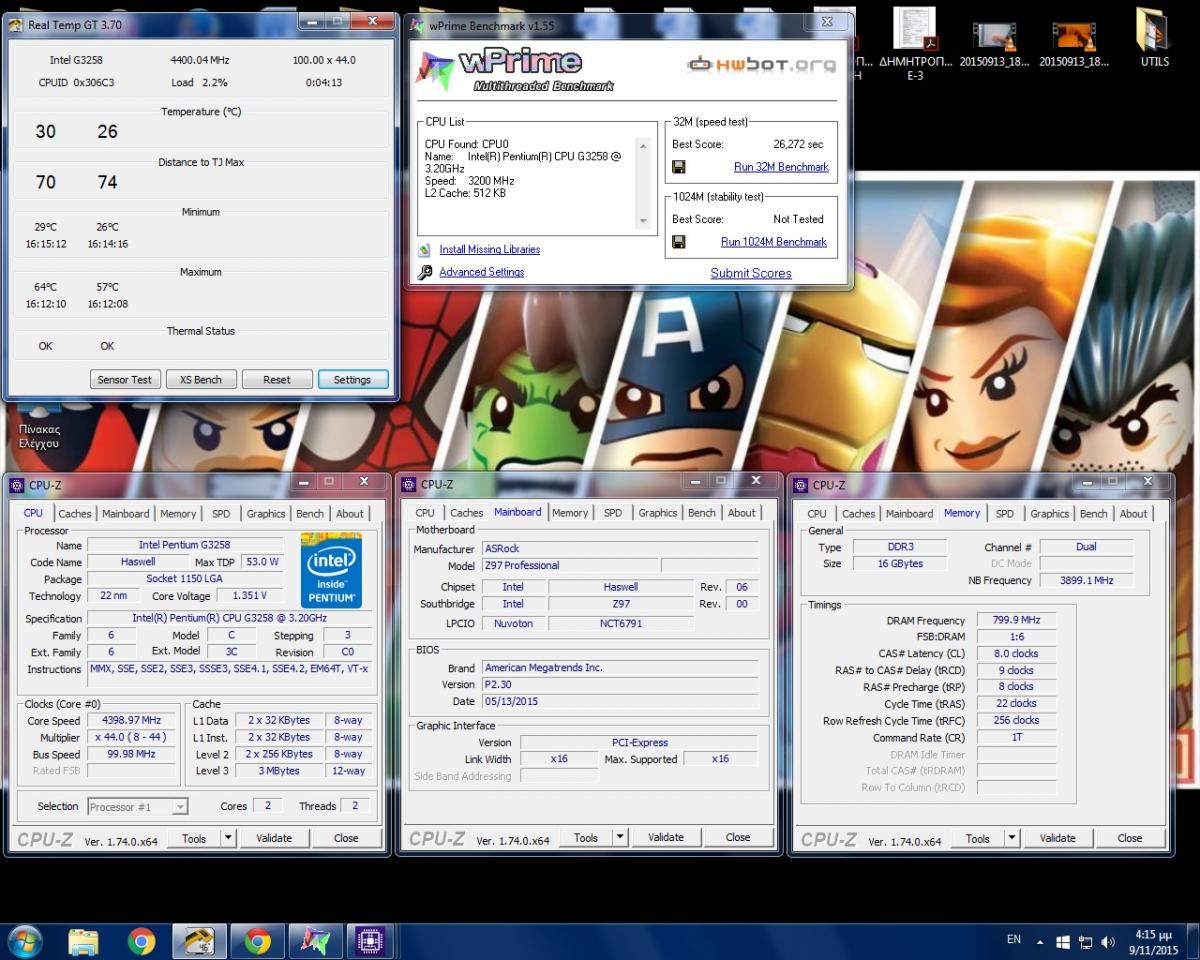Image resolution: width=1200 pixels, height=960 pixels.
Task: Click the Sensor Test button in Real Temp
Action: [125, 379]
